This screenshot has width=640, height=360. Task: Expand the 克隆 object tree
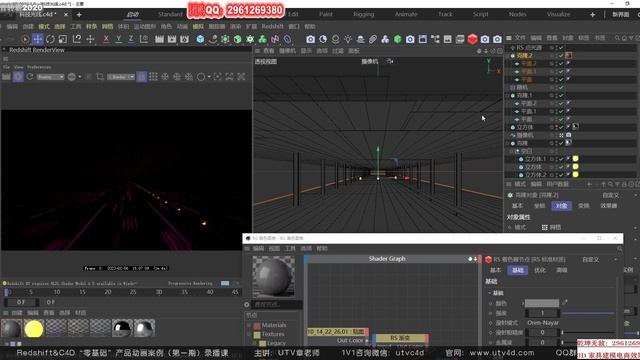click(x=507, y=143)
